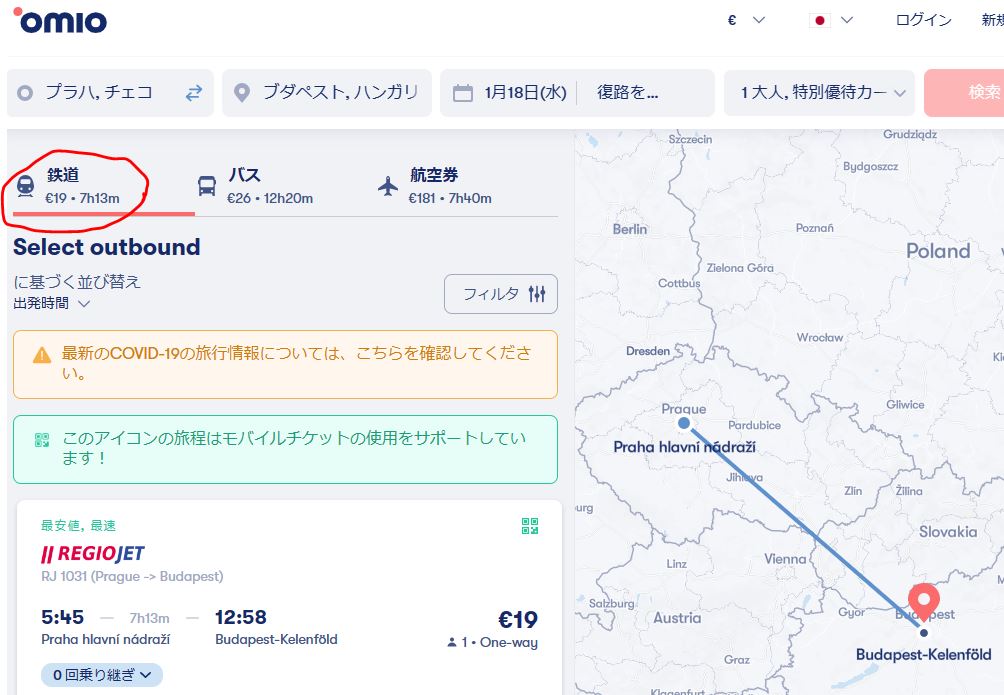This screenshot has width=1004, height=695.
Task: Click the プラハ, チェコ origin field
Action: coord(110,93)
